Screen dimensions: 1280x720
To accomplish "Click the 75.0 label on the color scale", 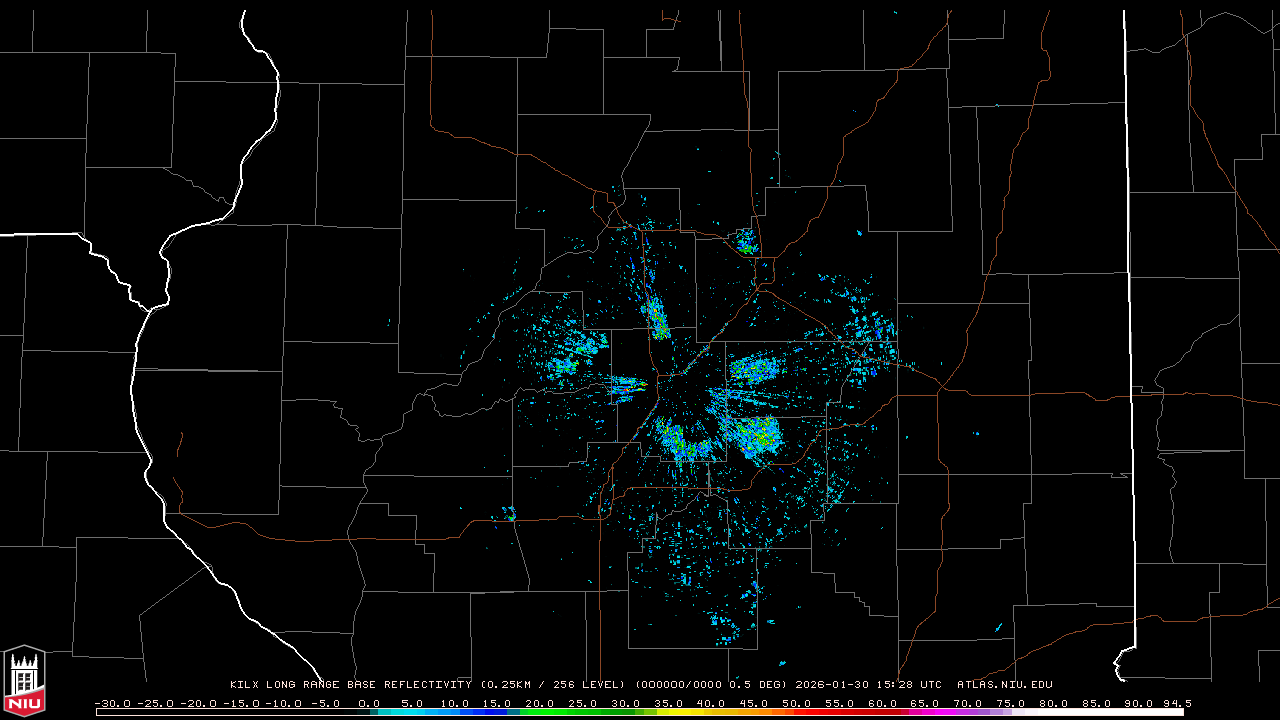I will [x=1011, y=703].
